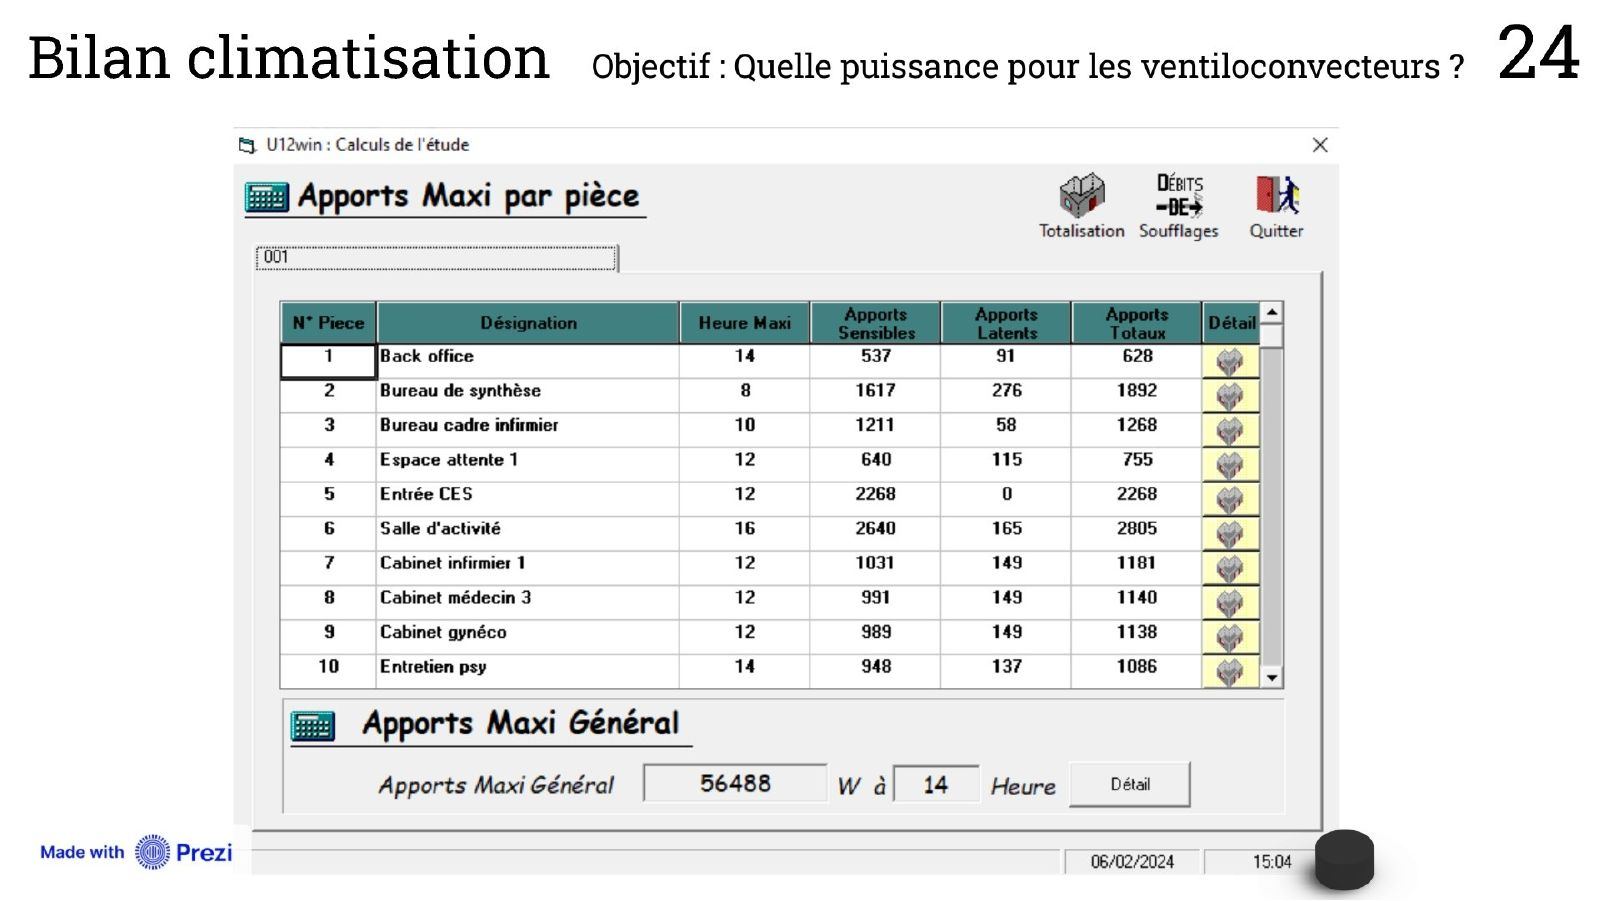
Task: Open the Totalisation tool
Action: tap(1082, 206)
